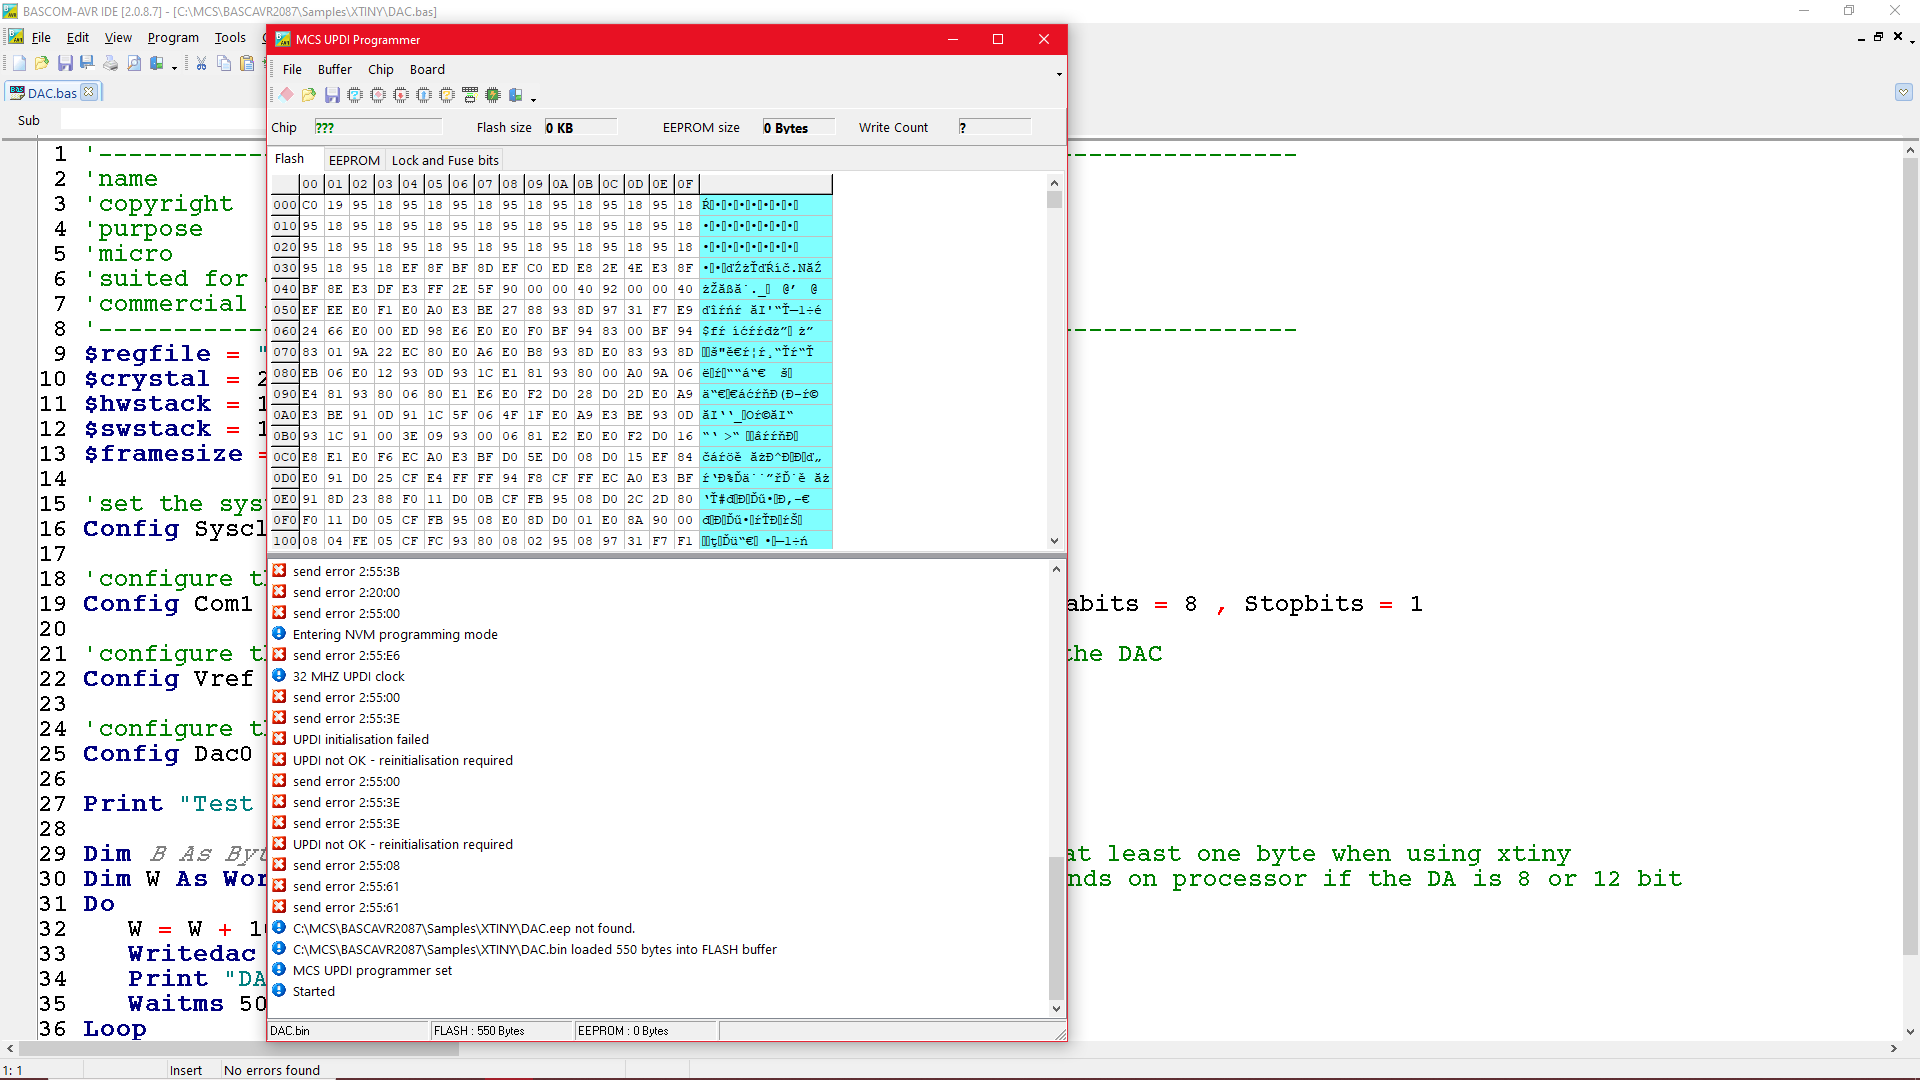Copy selection with IDE copy icon
The width and height of the screenshot is (1920, 1080).
(x=224, y=63)
